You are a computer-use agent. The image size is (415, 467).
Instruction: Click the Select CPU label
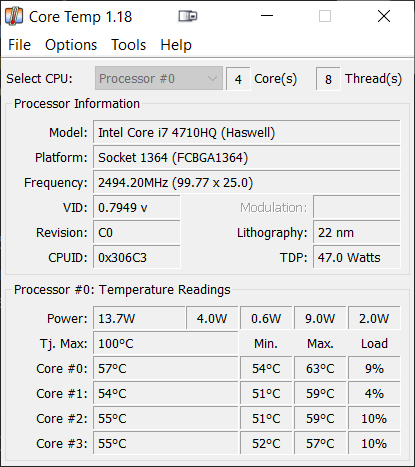[x=39, y=79]
